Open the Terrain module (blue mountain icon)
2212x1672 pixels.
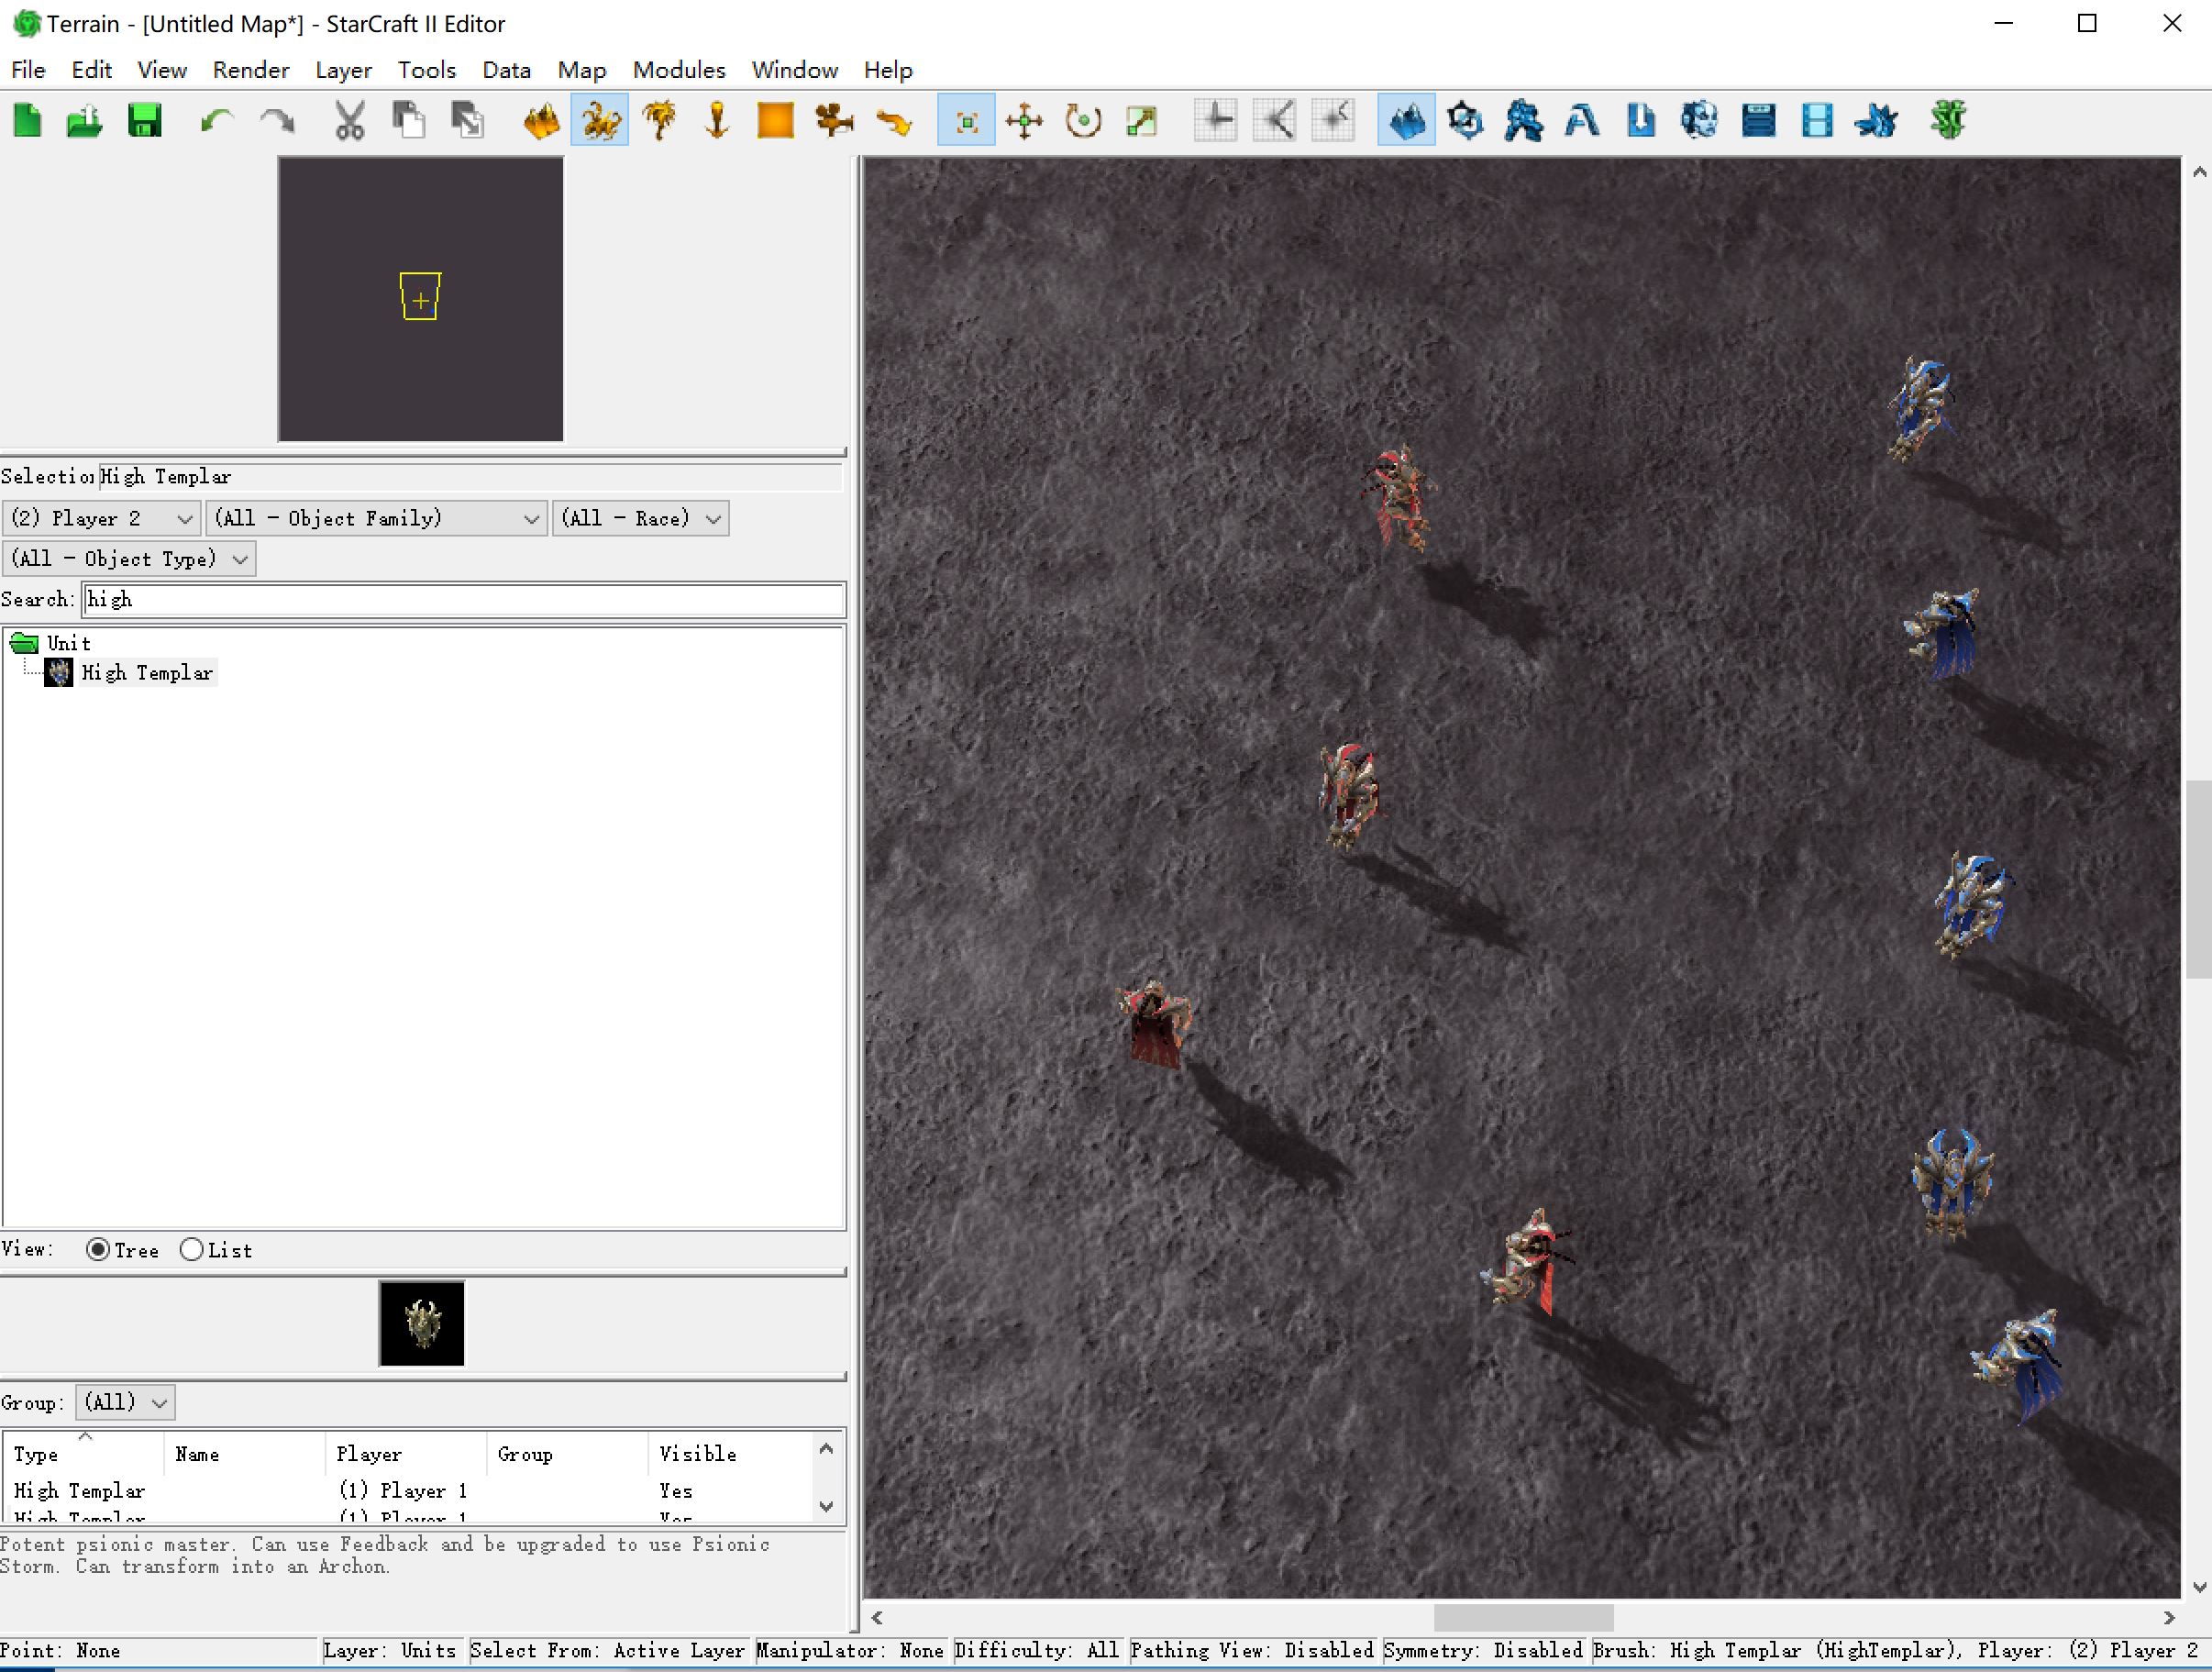click(1406, 121)
